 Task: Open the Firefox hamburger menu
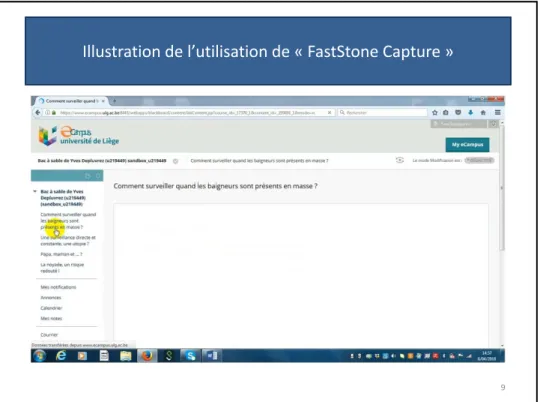click(x=498, y=113)
